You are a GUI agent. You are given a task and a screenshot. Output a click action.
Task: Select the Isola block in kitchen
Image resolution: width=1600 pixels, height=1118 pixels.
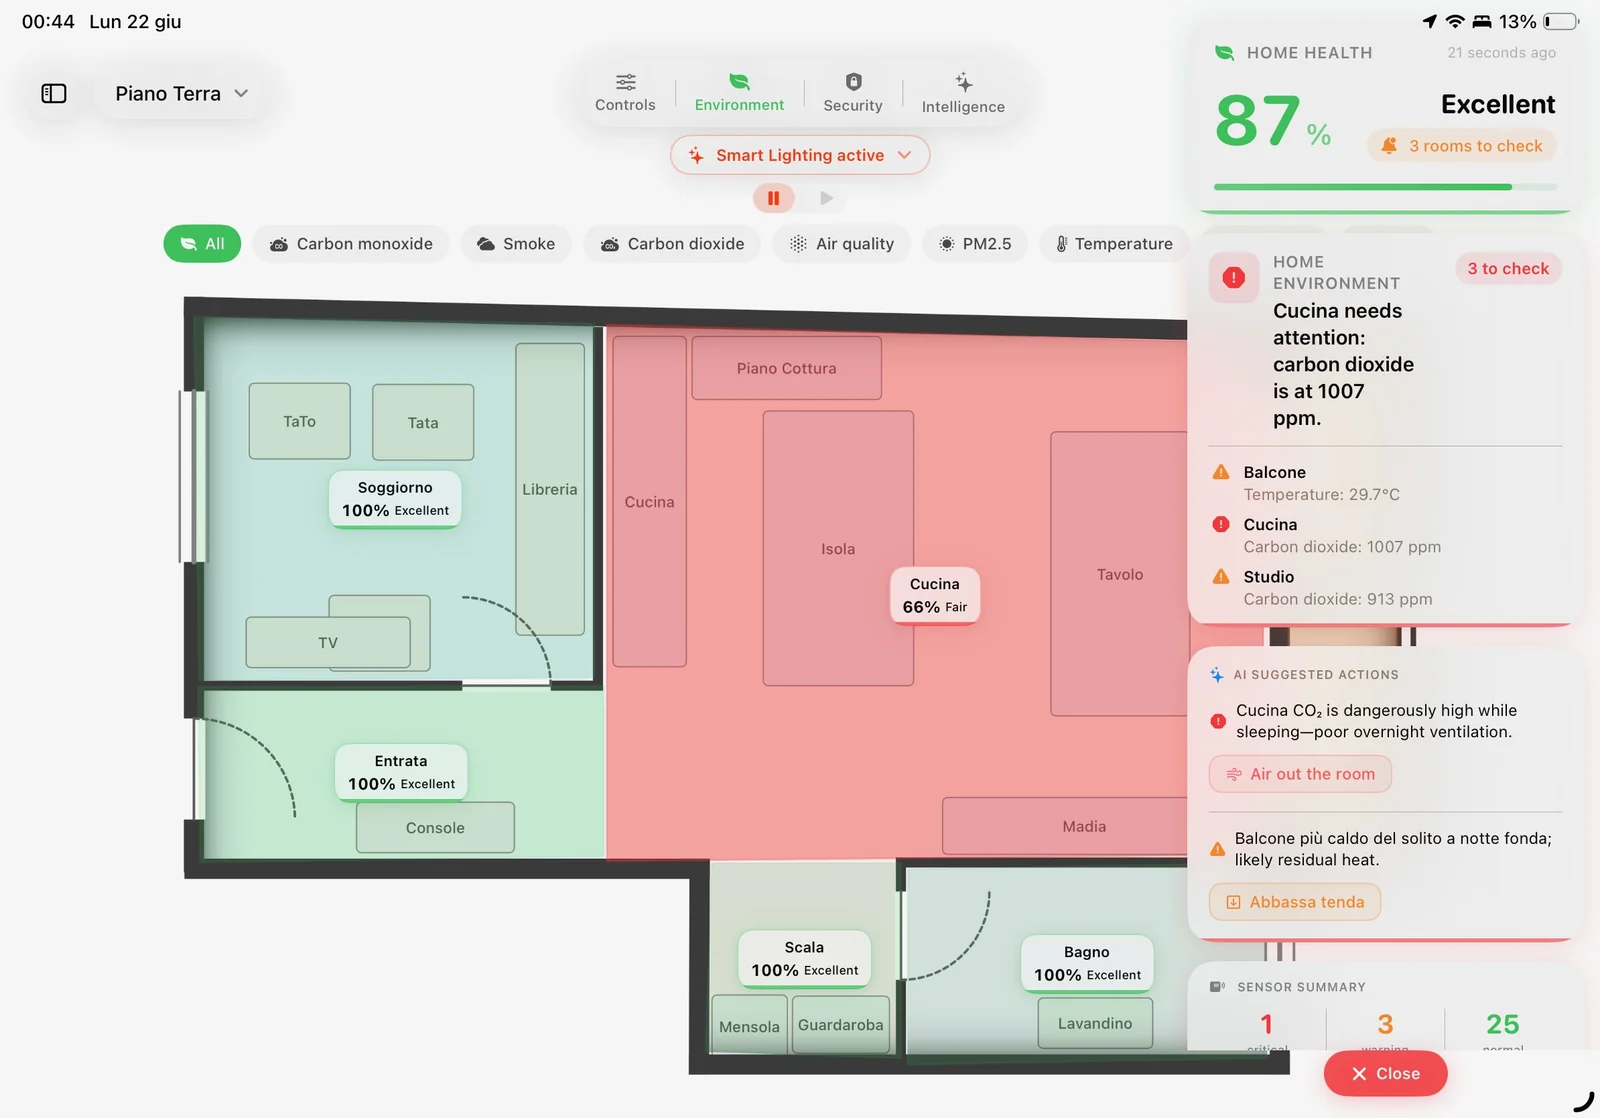[838, 548]
